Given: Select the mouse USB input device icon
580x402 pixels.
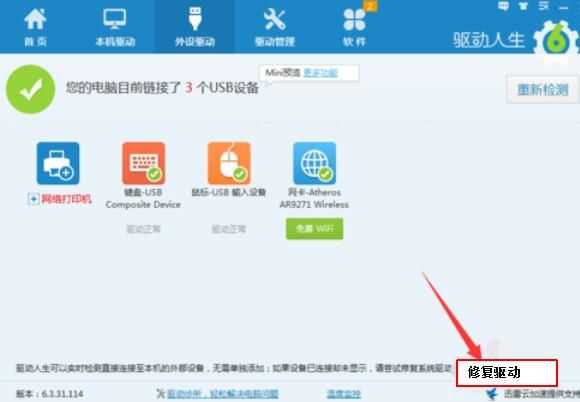Looking at the screenshot, I should pos(229,163).
